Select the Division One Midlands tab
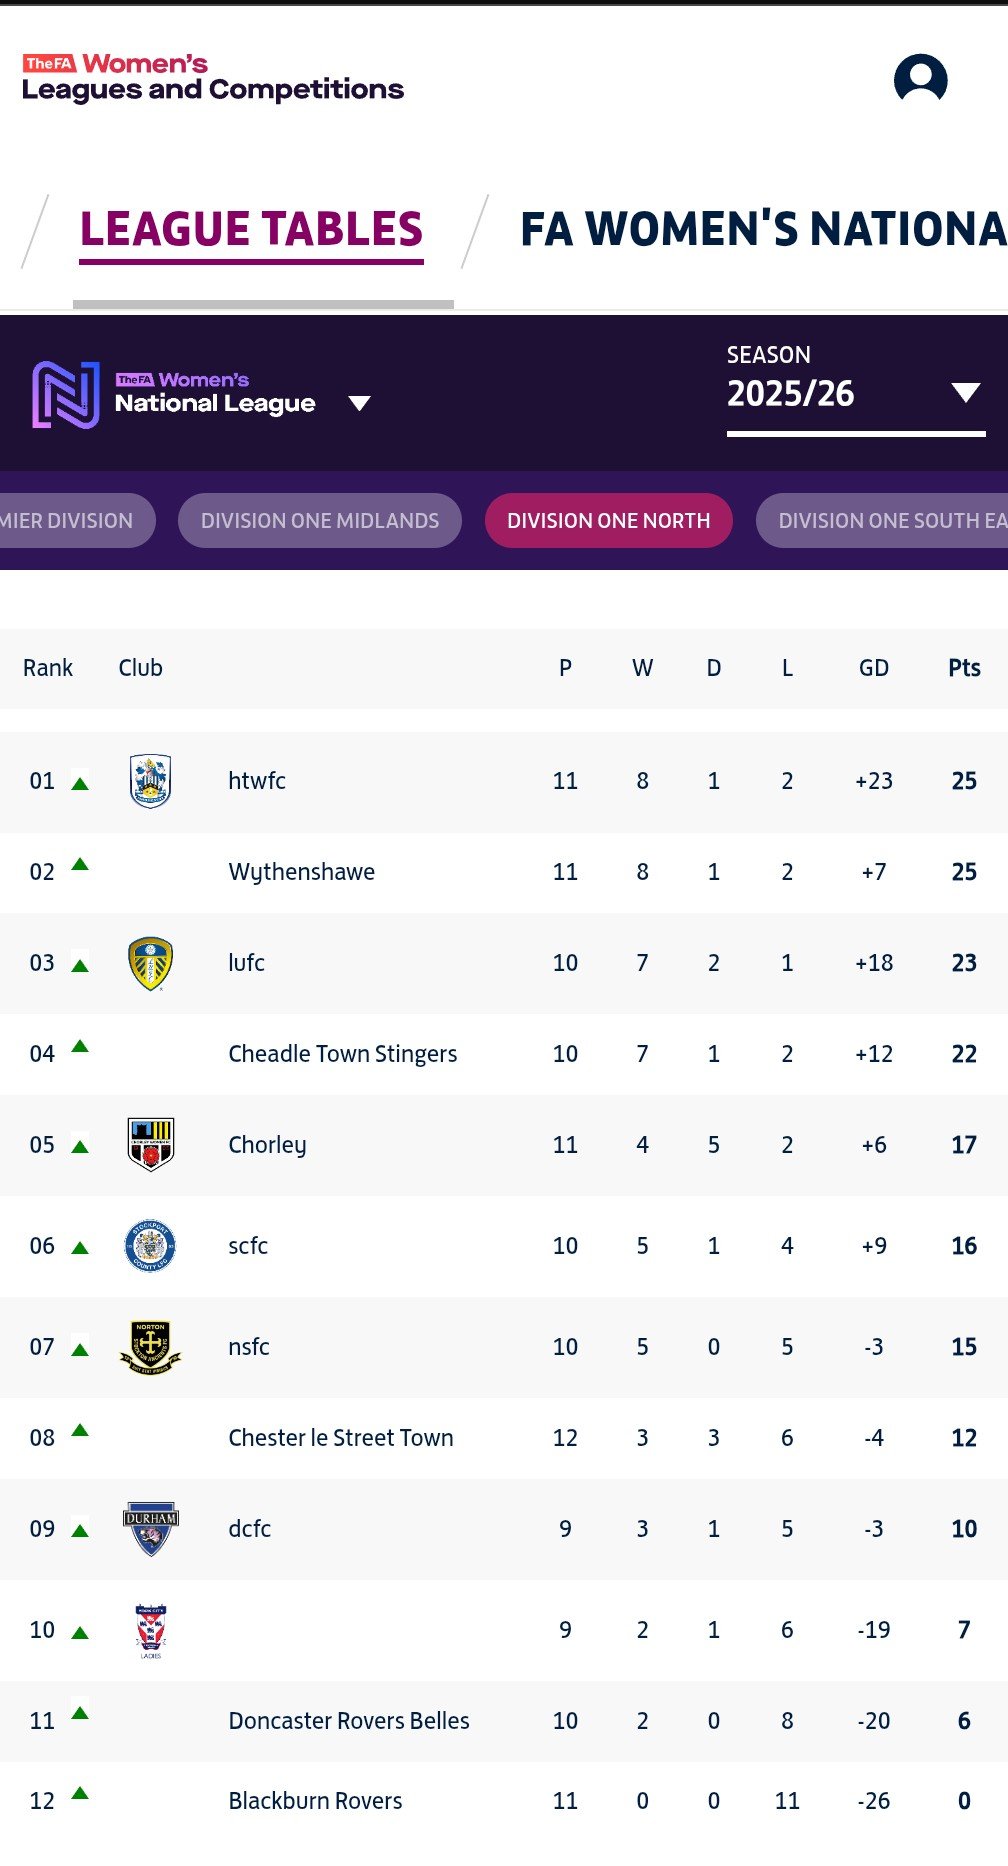Screen dimensions: 1008x1866 [320, 520]
